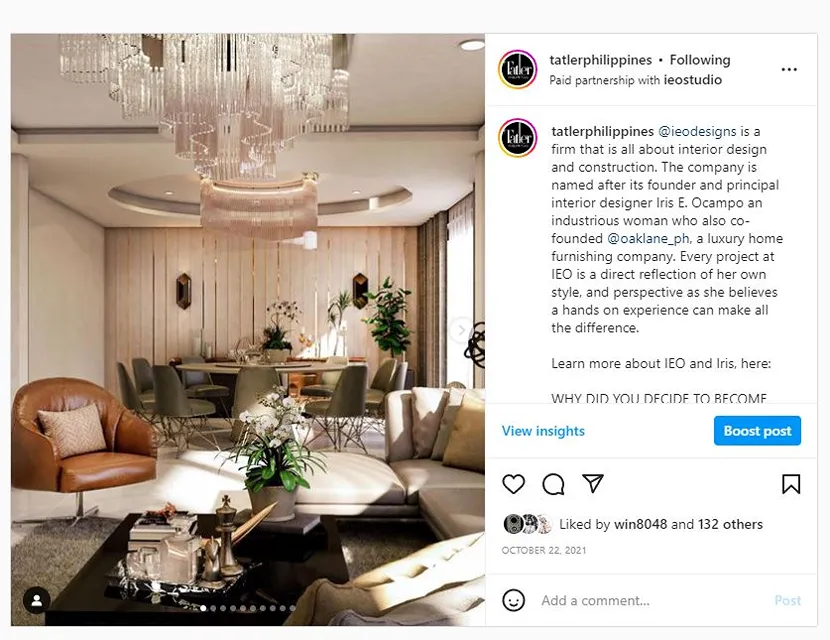This screenshot has width=830, height=640.
Task: Save the post with the bookmark icon
Action: (791, 484)
